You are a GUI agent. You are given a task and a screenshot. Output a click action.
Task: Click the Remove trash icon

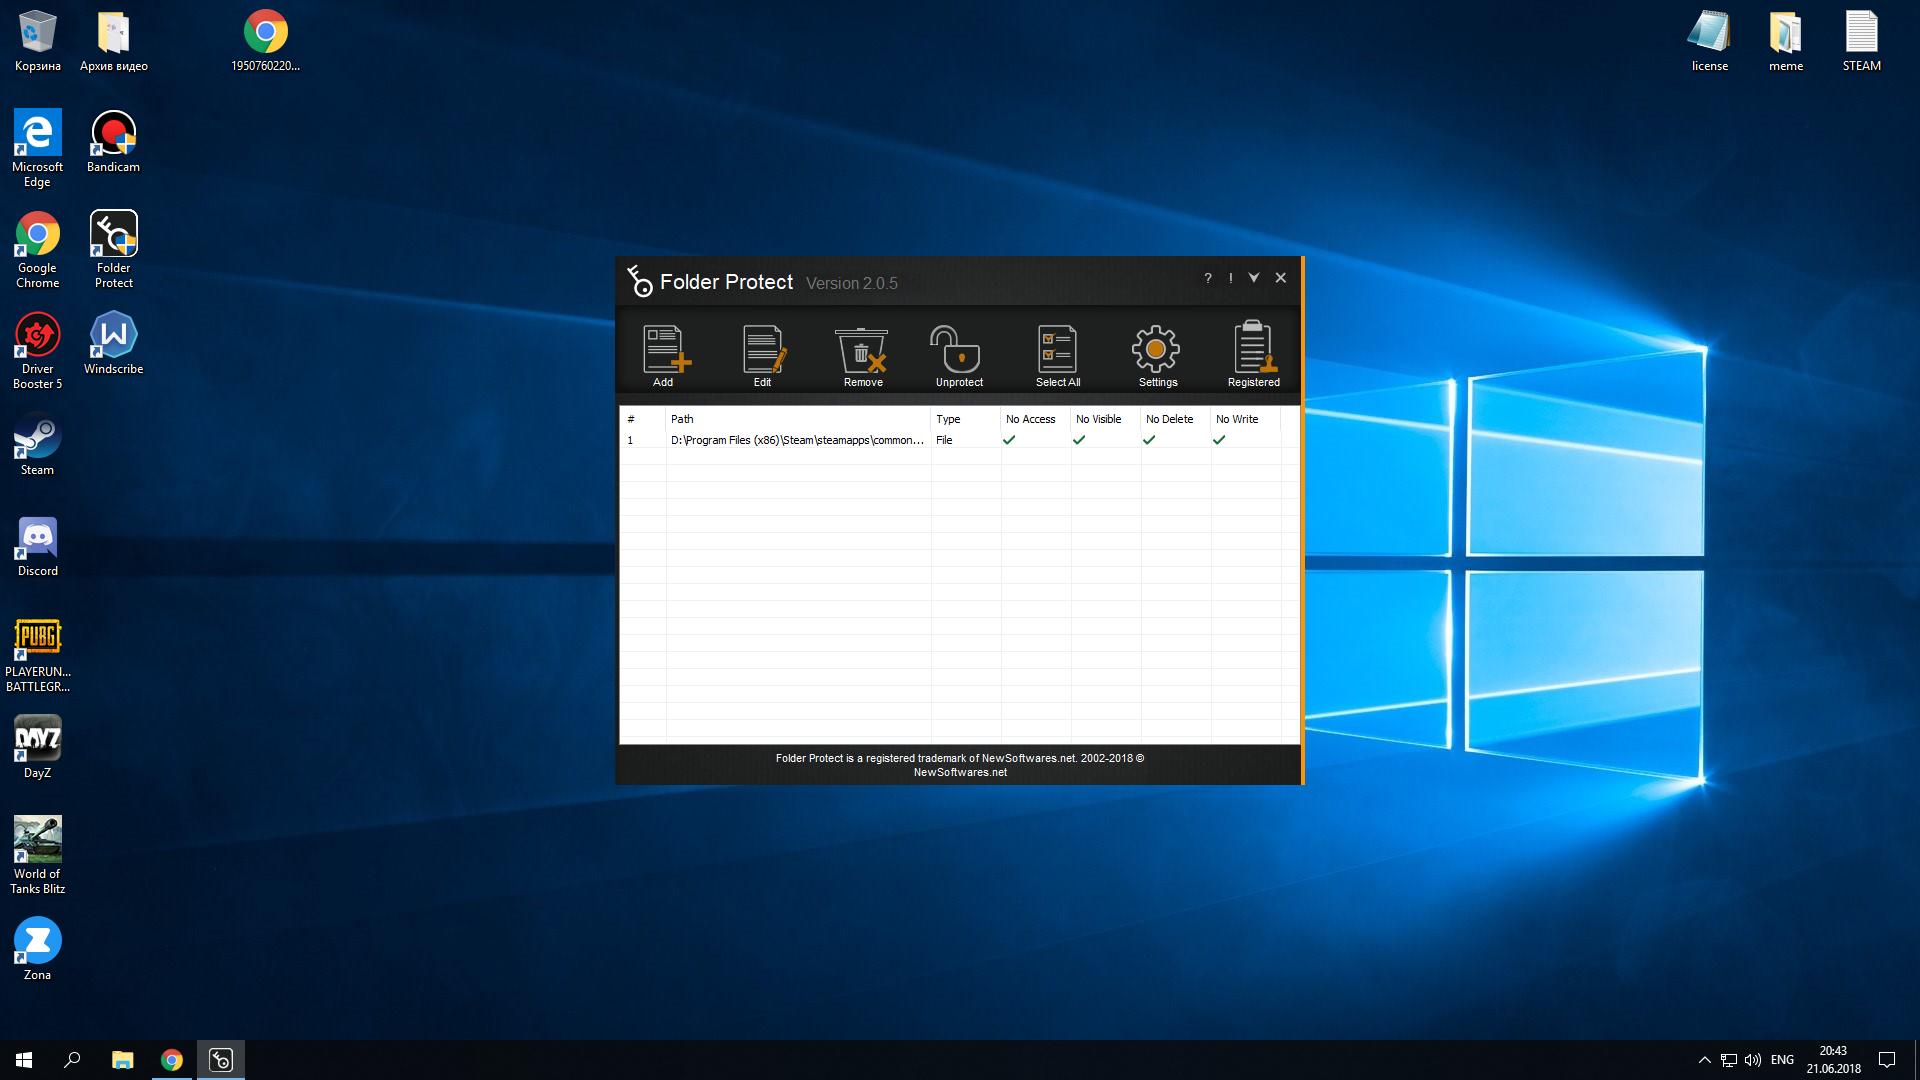click(x=862, y=353)
